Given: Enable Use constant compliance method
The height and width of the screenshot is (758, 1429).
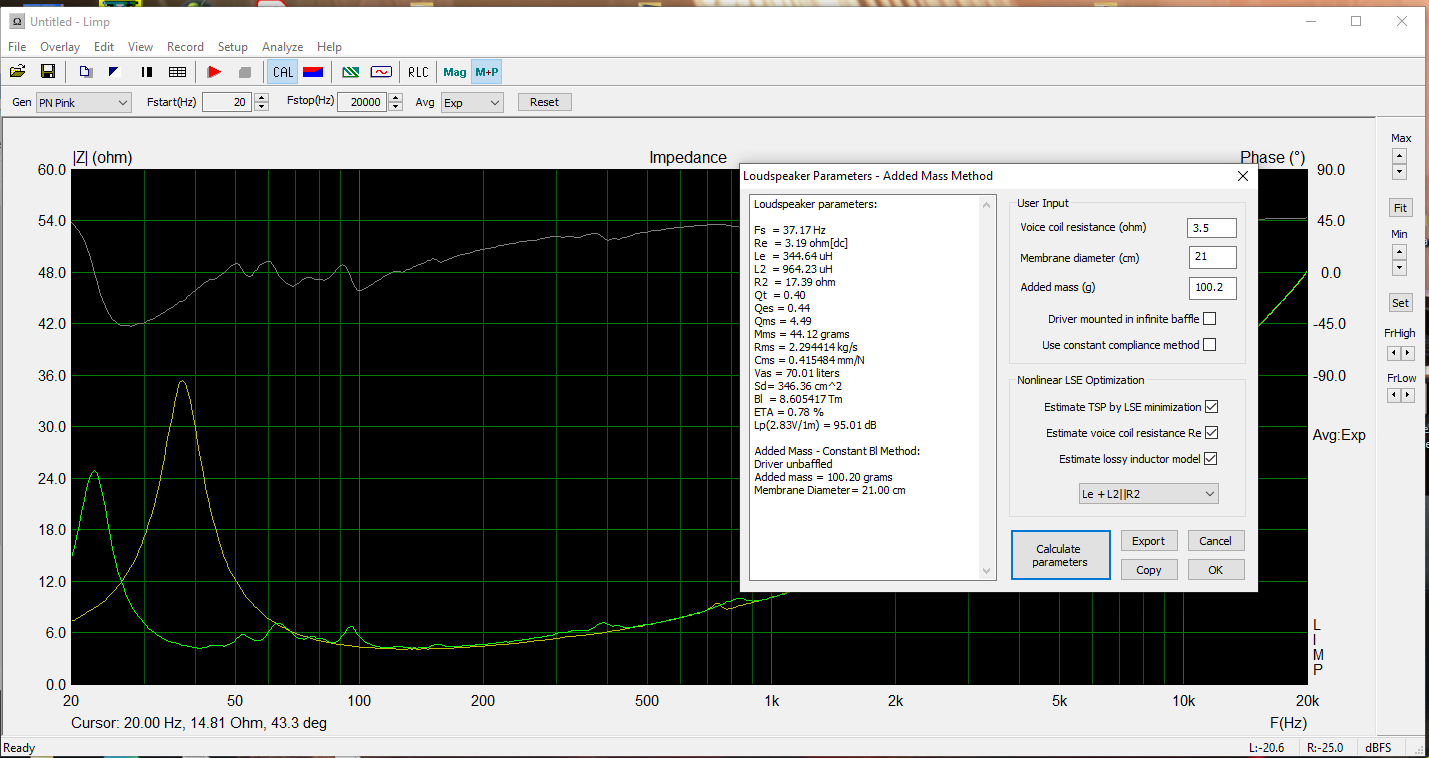Looking at the screenshot, I should point(1210,345).
